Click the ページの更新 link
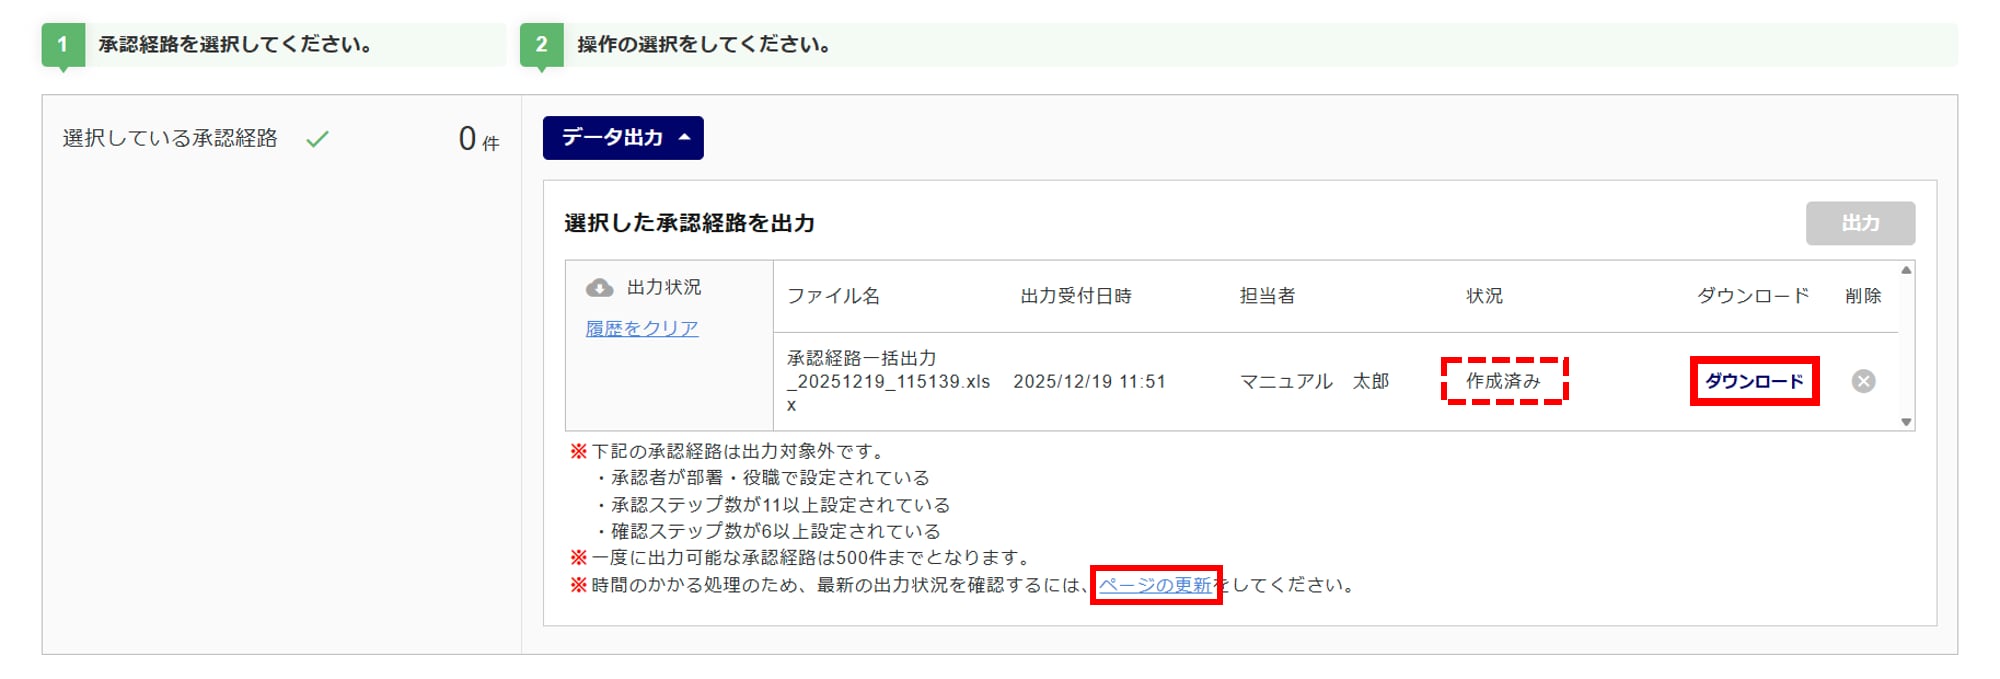Screen dimensions: 2000x679 (1155, 585)
